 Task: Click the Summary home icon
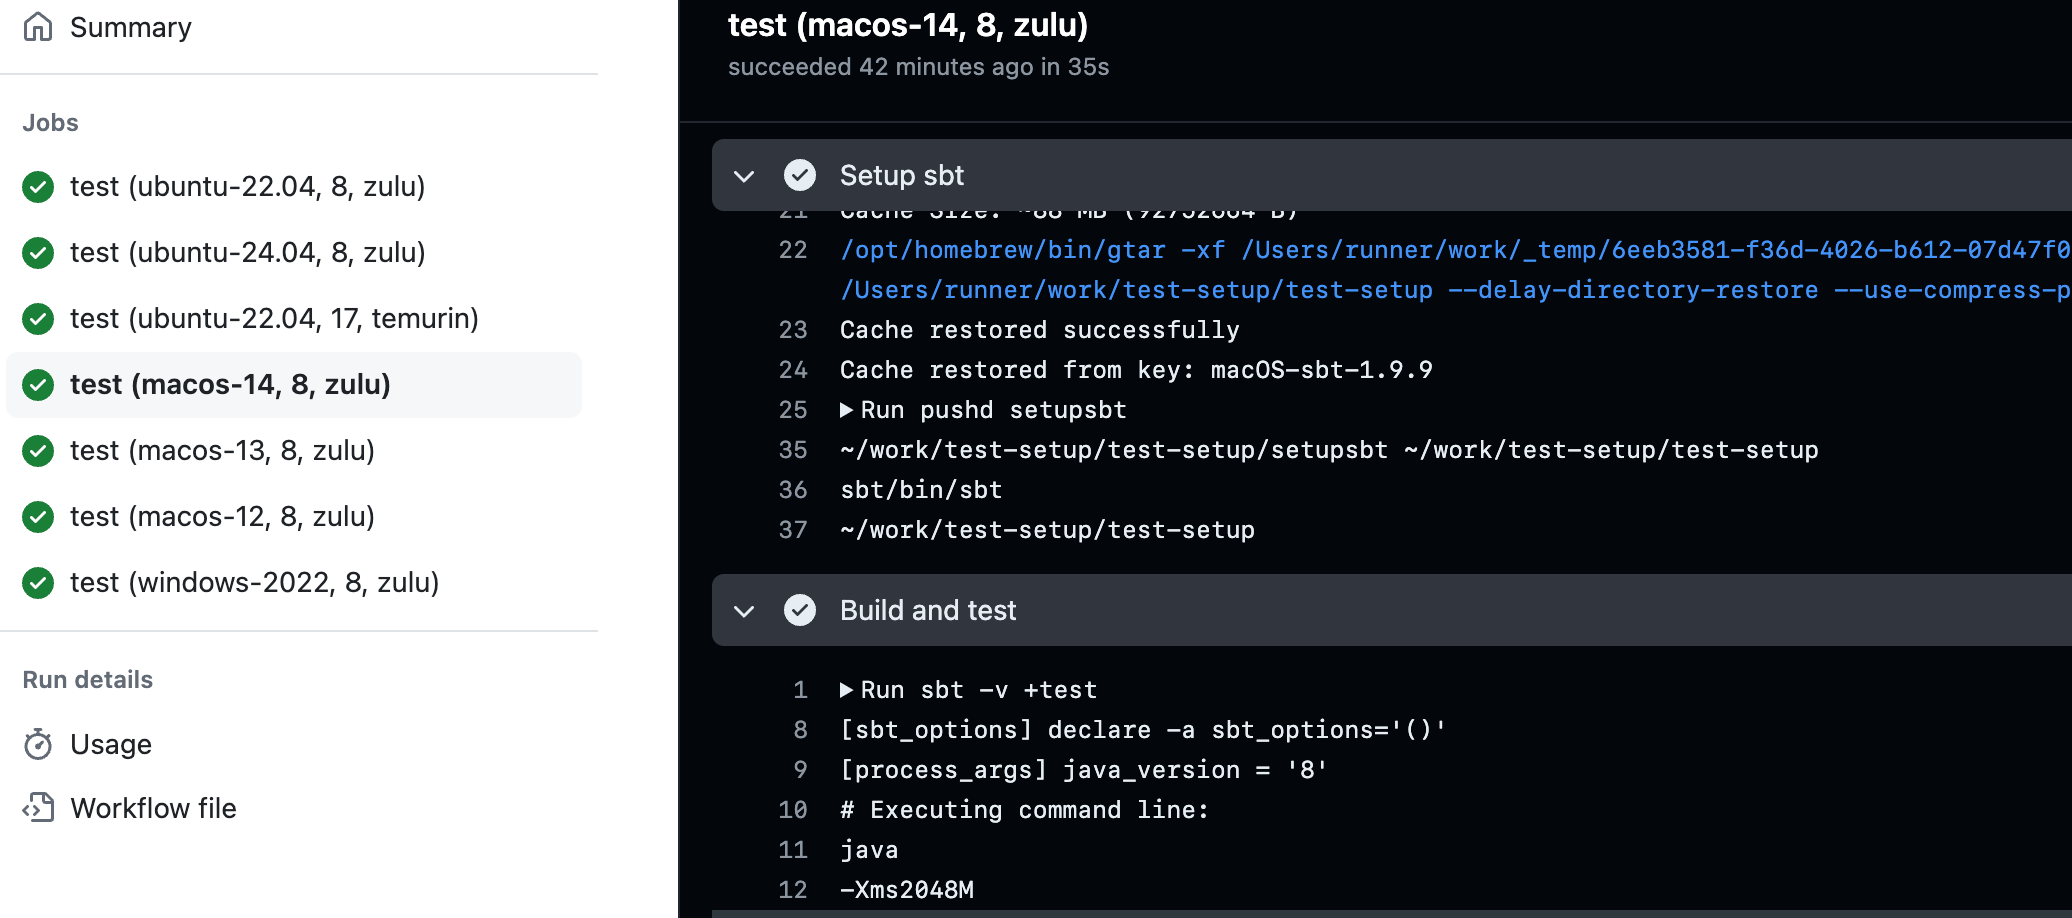(x=38, y=27)
